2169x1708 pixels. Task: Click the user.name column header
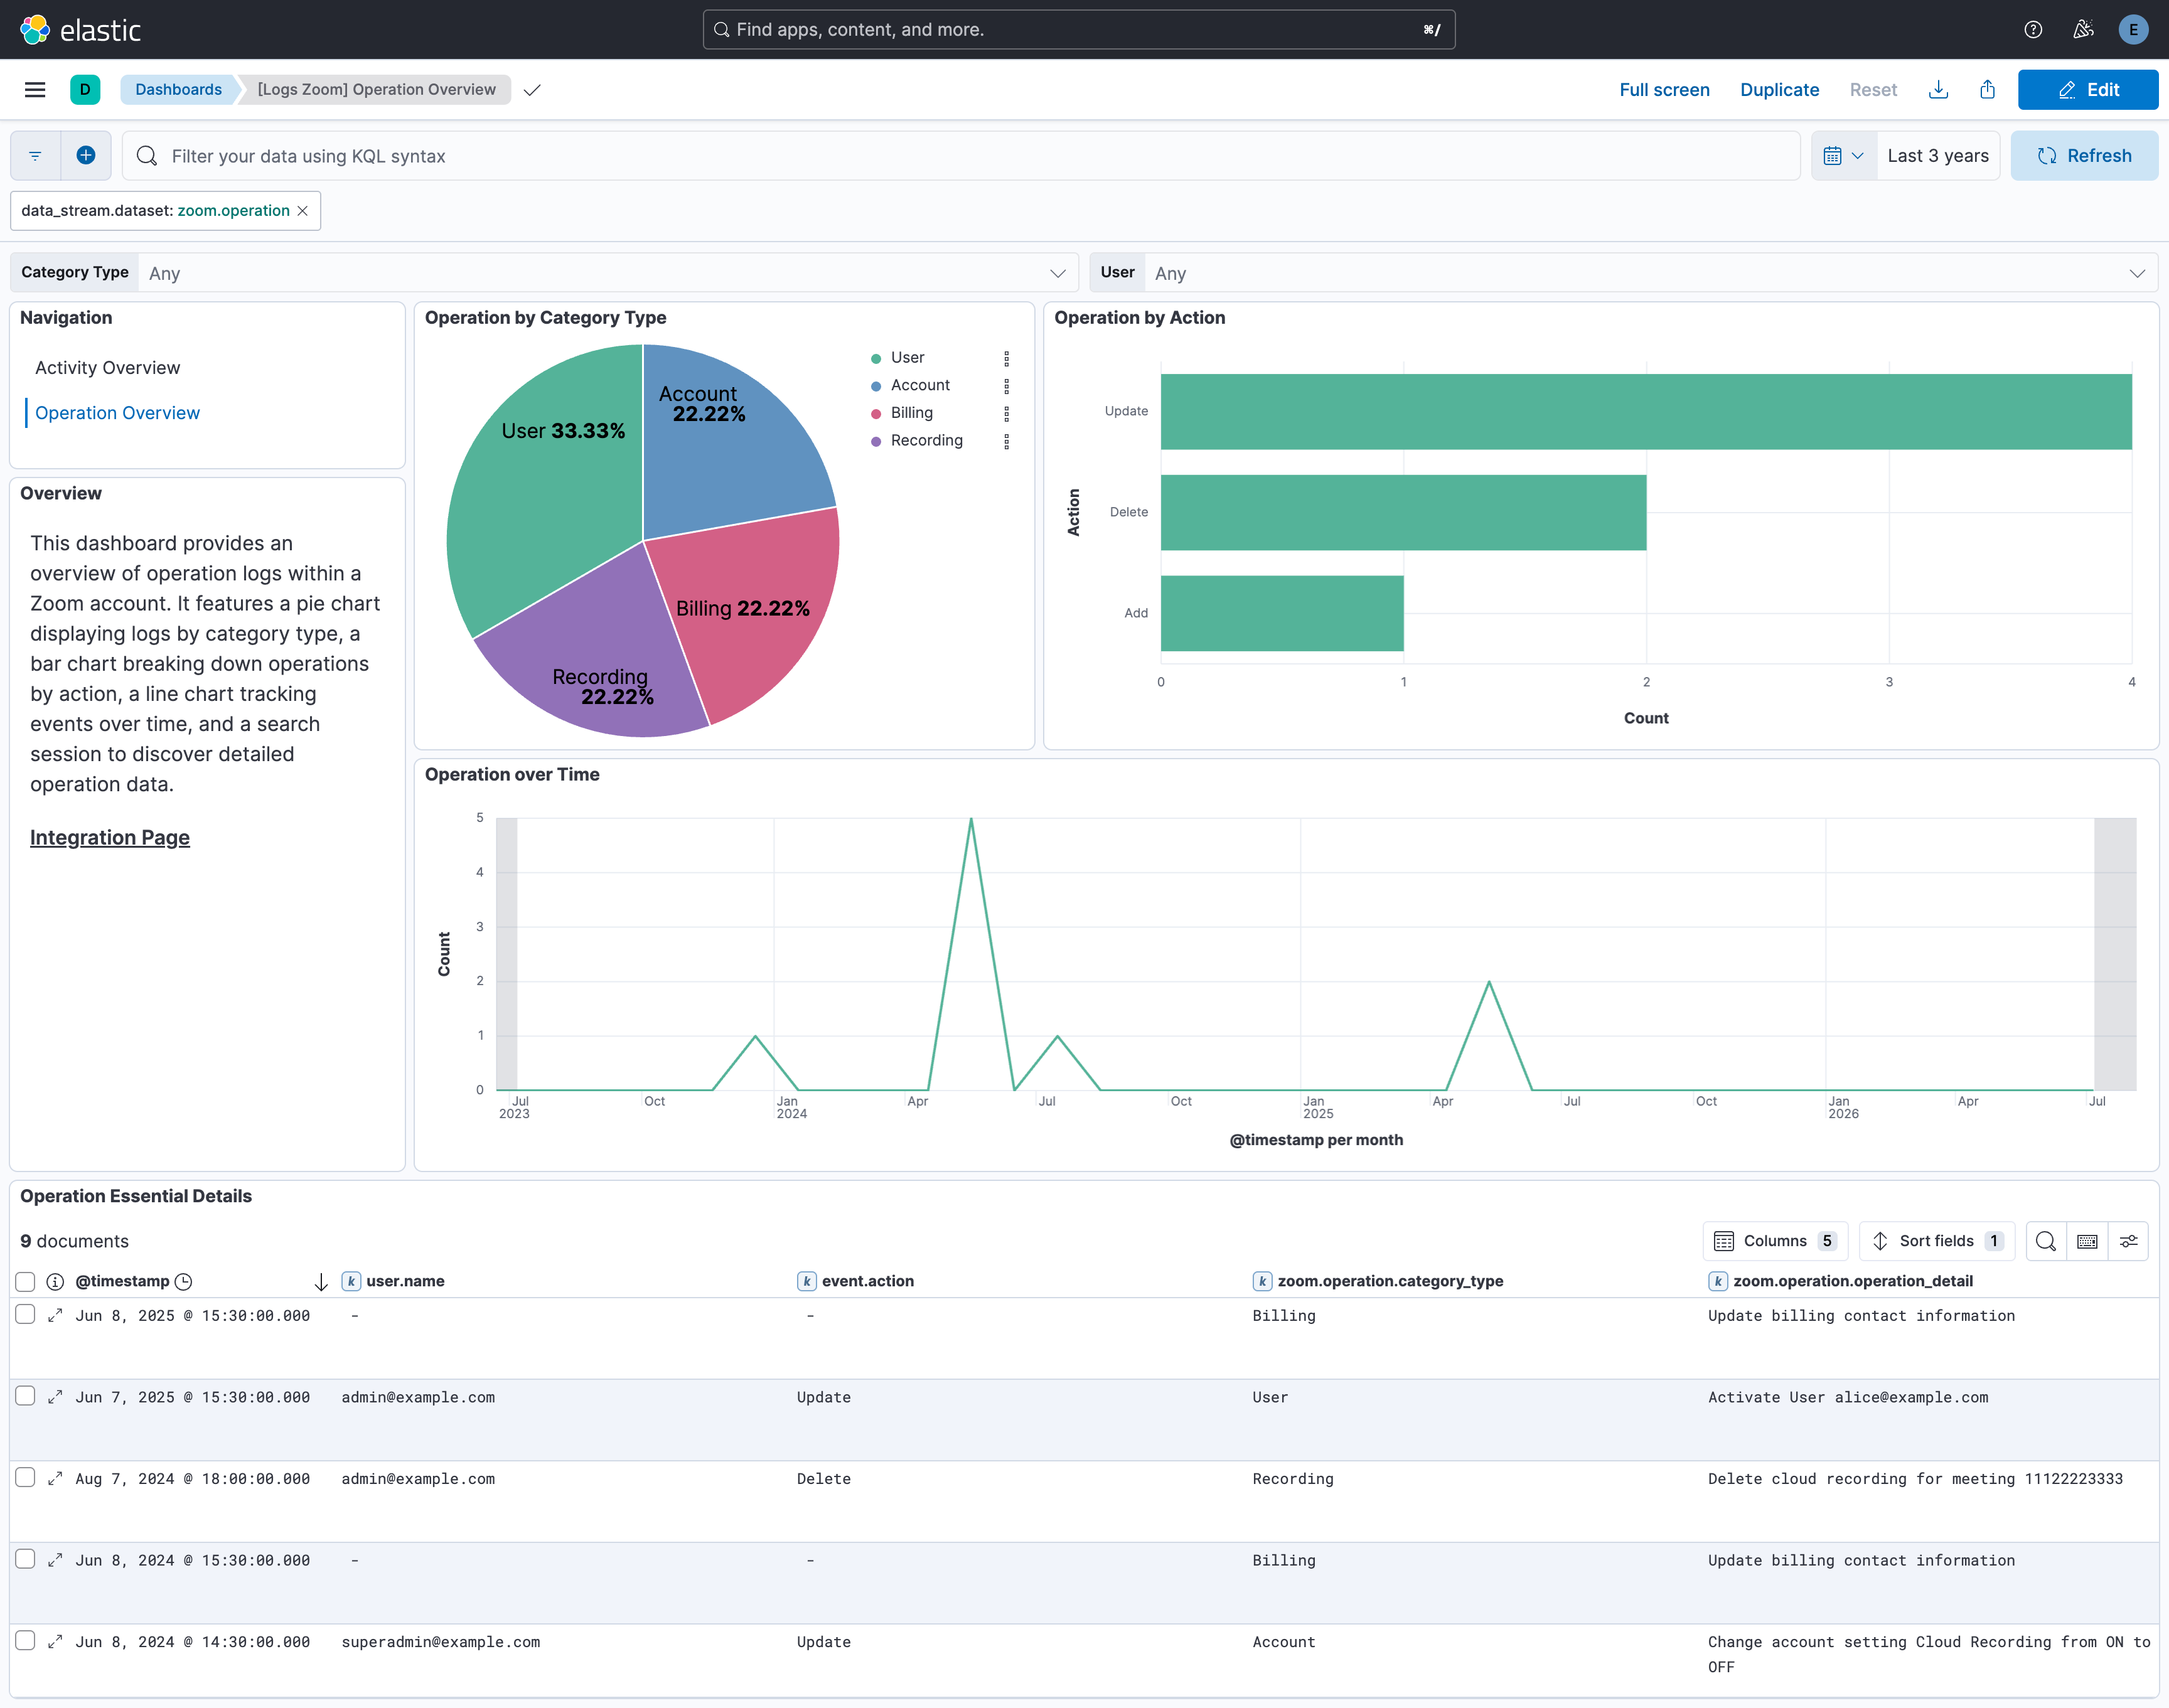pos(405,1282)
